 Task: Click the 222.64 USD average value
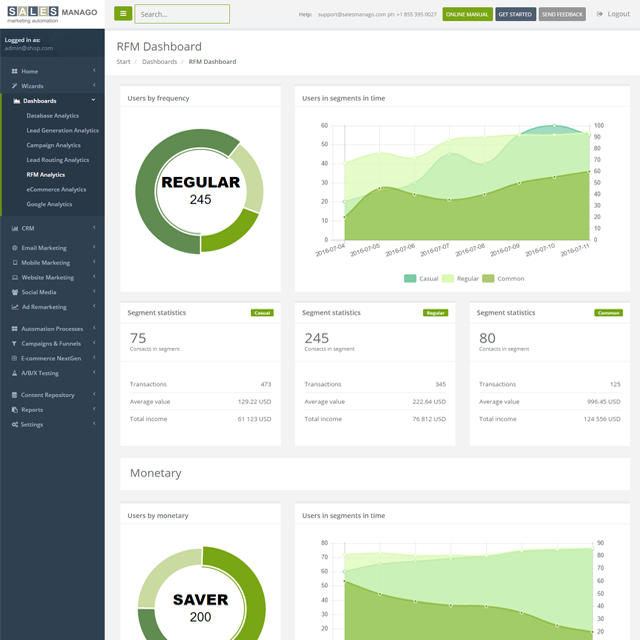coord(429,402)
